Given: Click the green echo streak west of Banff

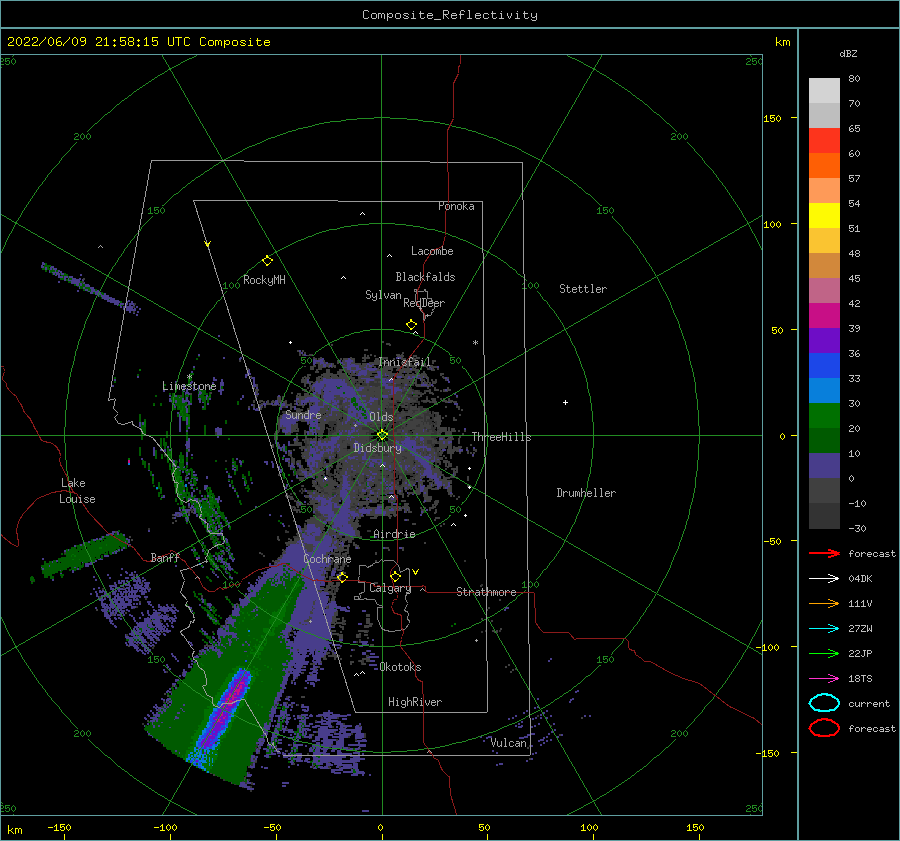Looking at the screenshot, I should [x=84, y=555].
